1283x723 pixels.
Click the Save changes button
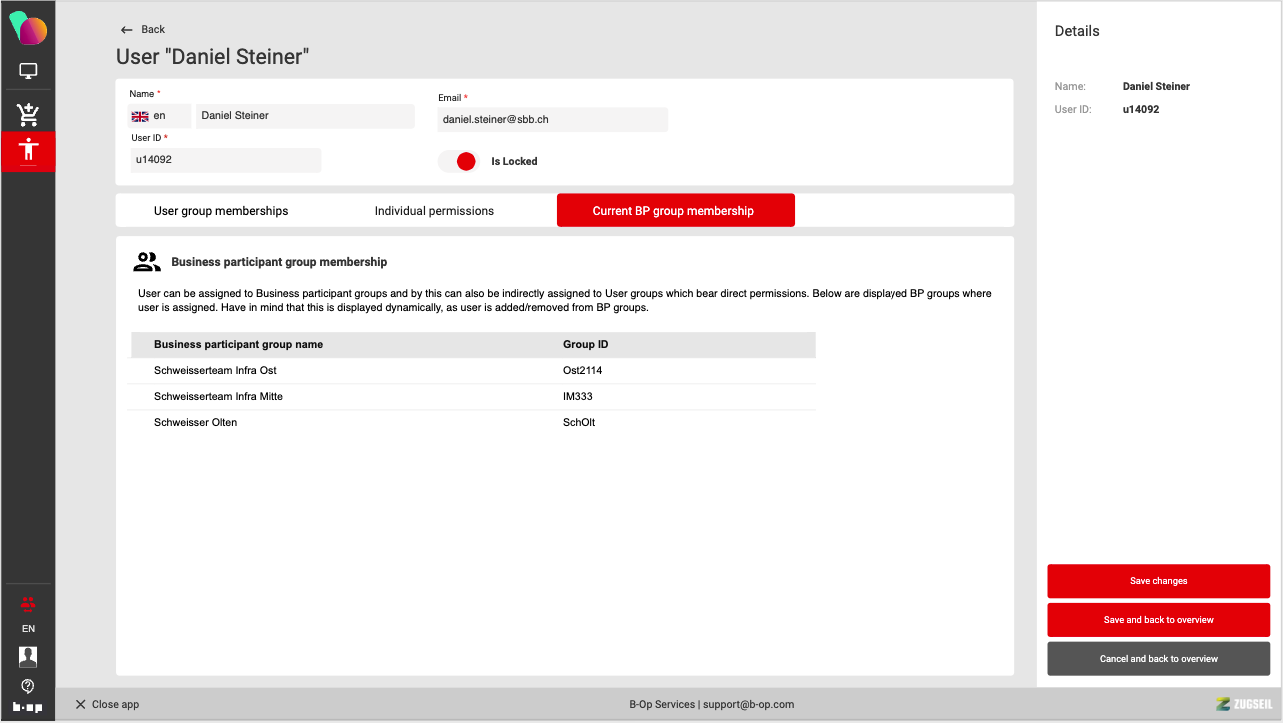(x=1158, y=581)
